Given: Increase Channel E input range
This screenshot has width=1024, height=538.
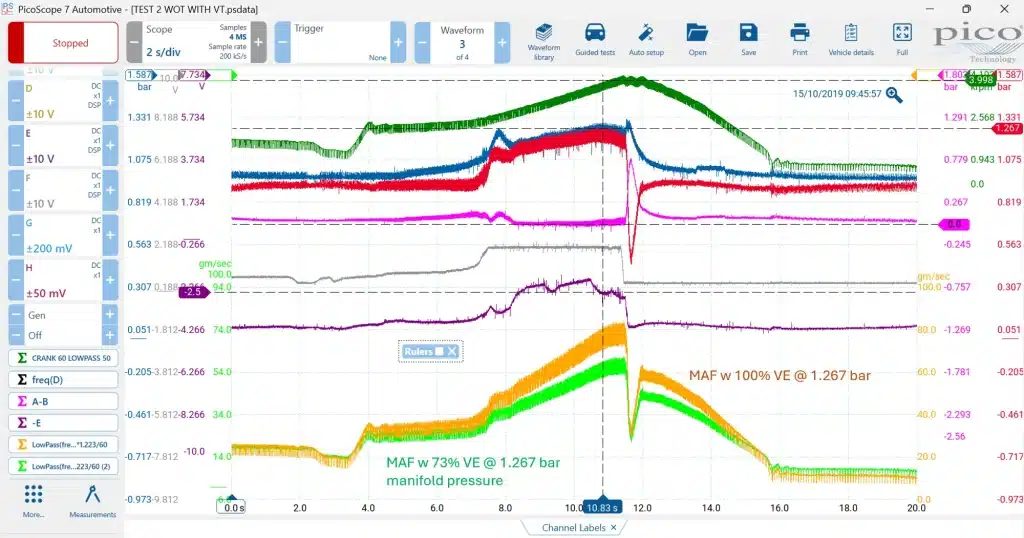Looking at the screenshot, I should (110, 146).
